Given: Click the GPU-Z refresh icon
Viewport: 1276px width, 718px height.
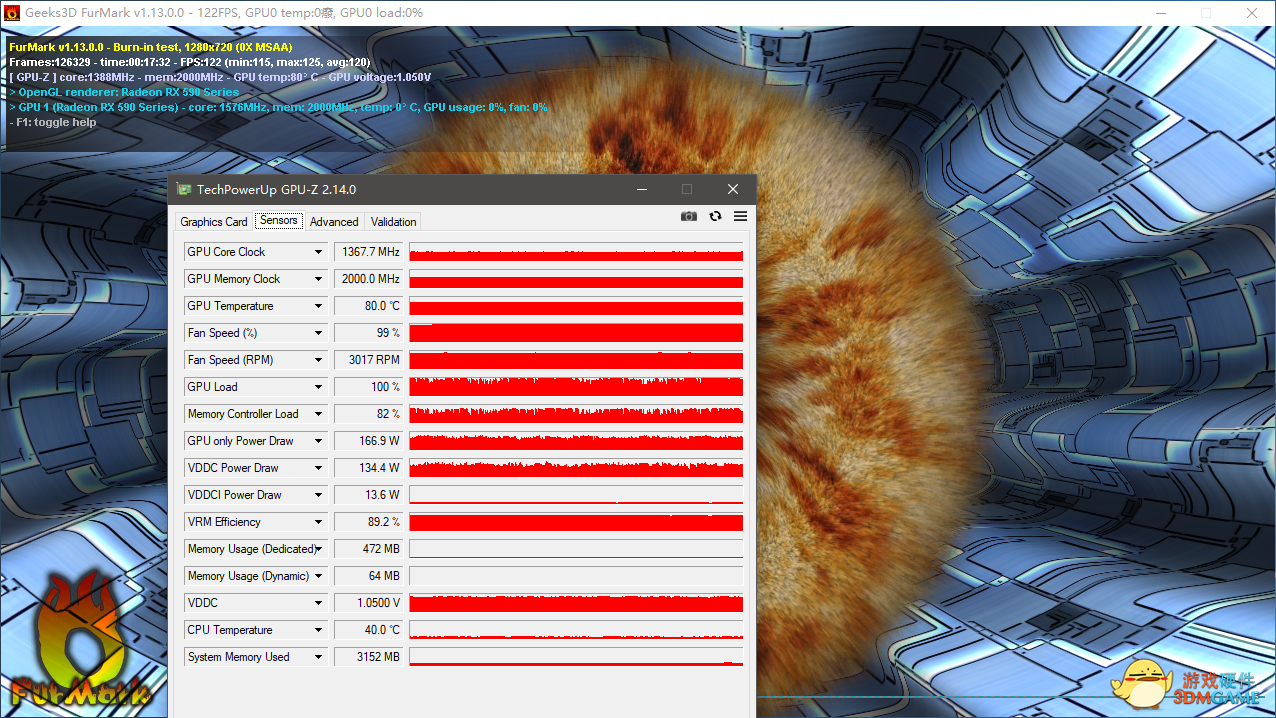Looking at the screenshot, I should coord(715,216).
